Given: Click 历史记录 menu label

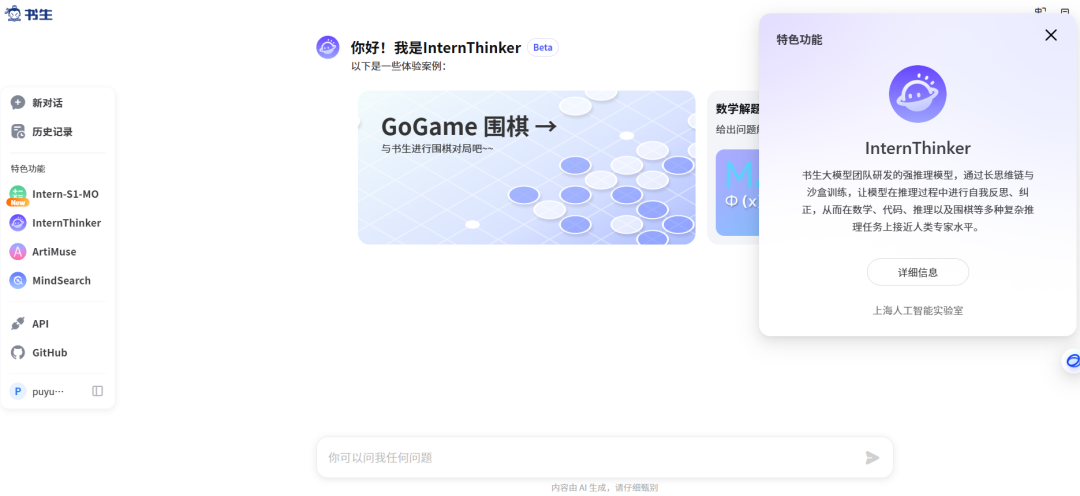Looking at the screenshot, I should [52, 132].
